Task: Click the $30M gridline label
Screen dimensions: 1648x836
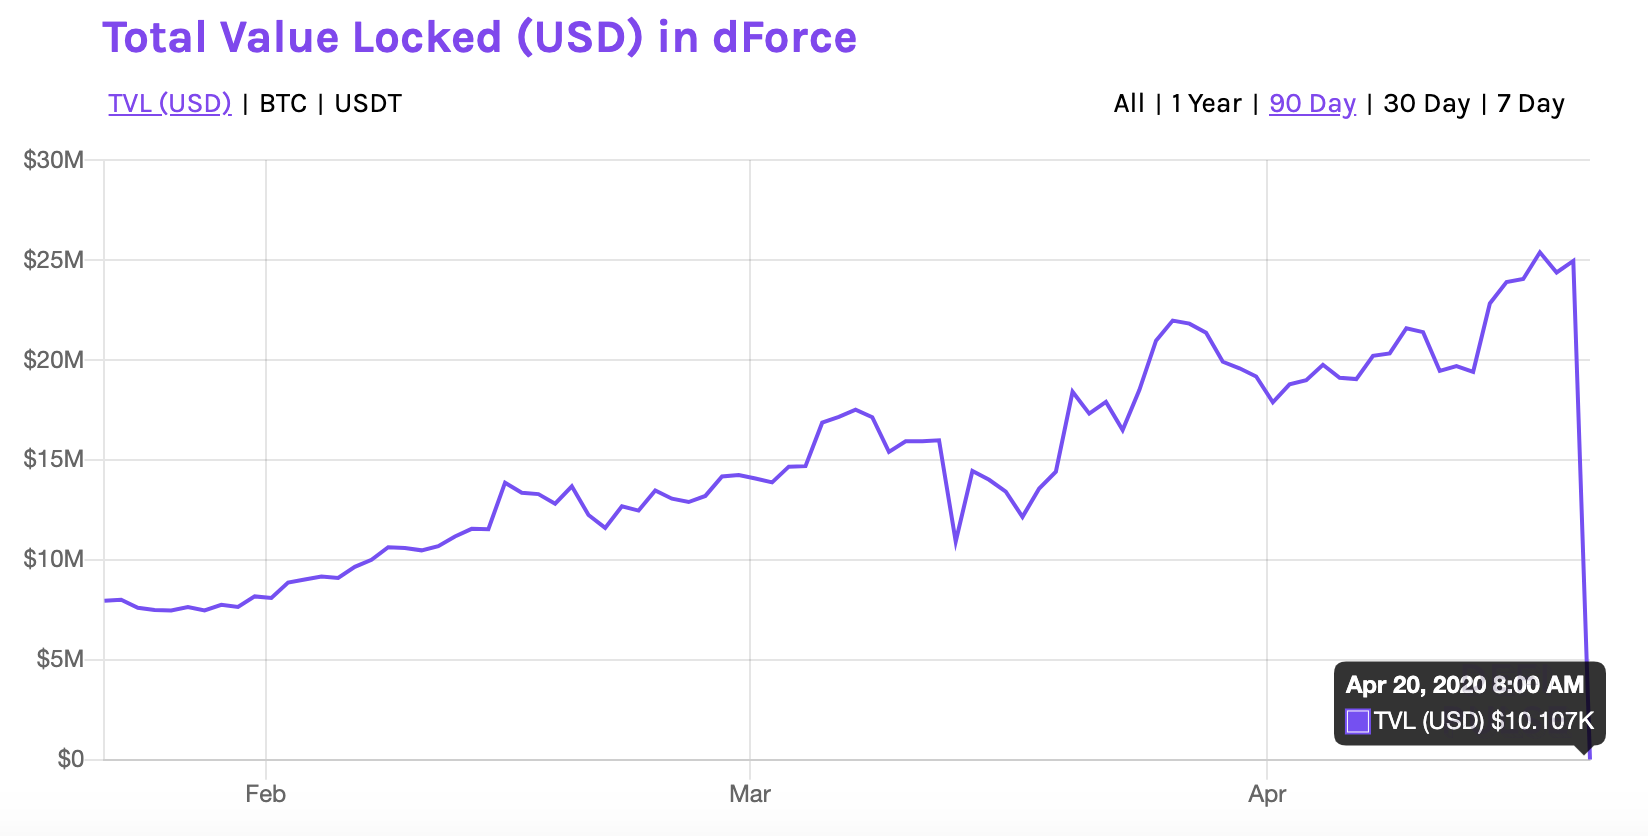Action: (51, 158)
